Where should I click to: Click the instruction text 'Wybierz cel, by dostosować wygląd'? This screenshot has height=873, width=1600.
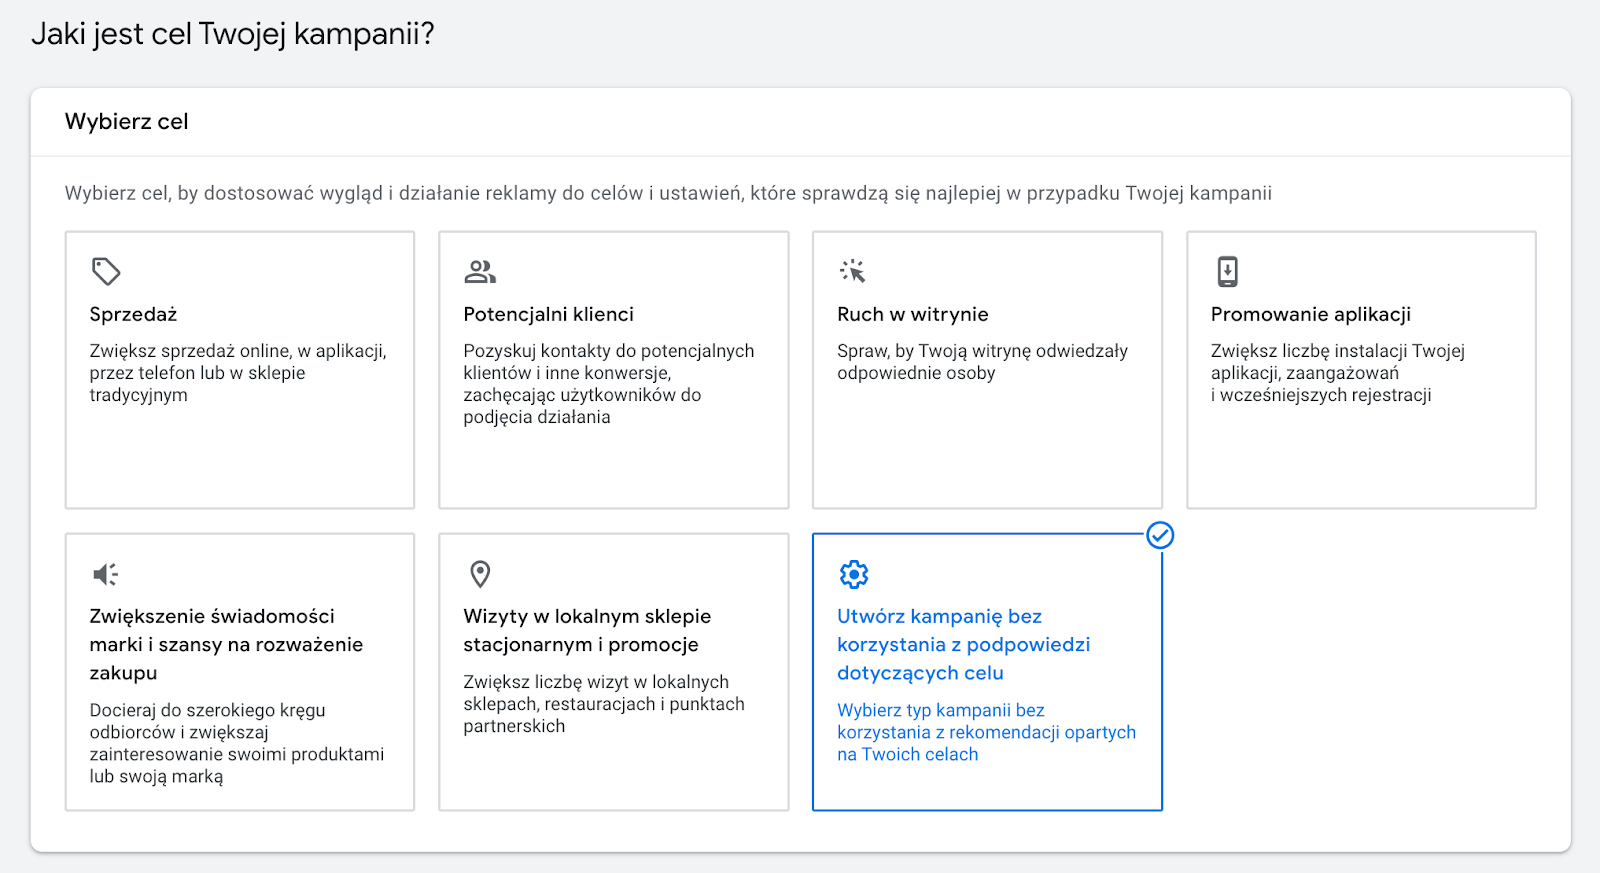tap(668, 193)
